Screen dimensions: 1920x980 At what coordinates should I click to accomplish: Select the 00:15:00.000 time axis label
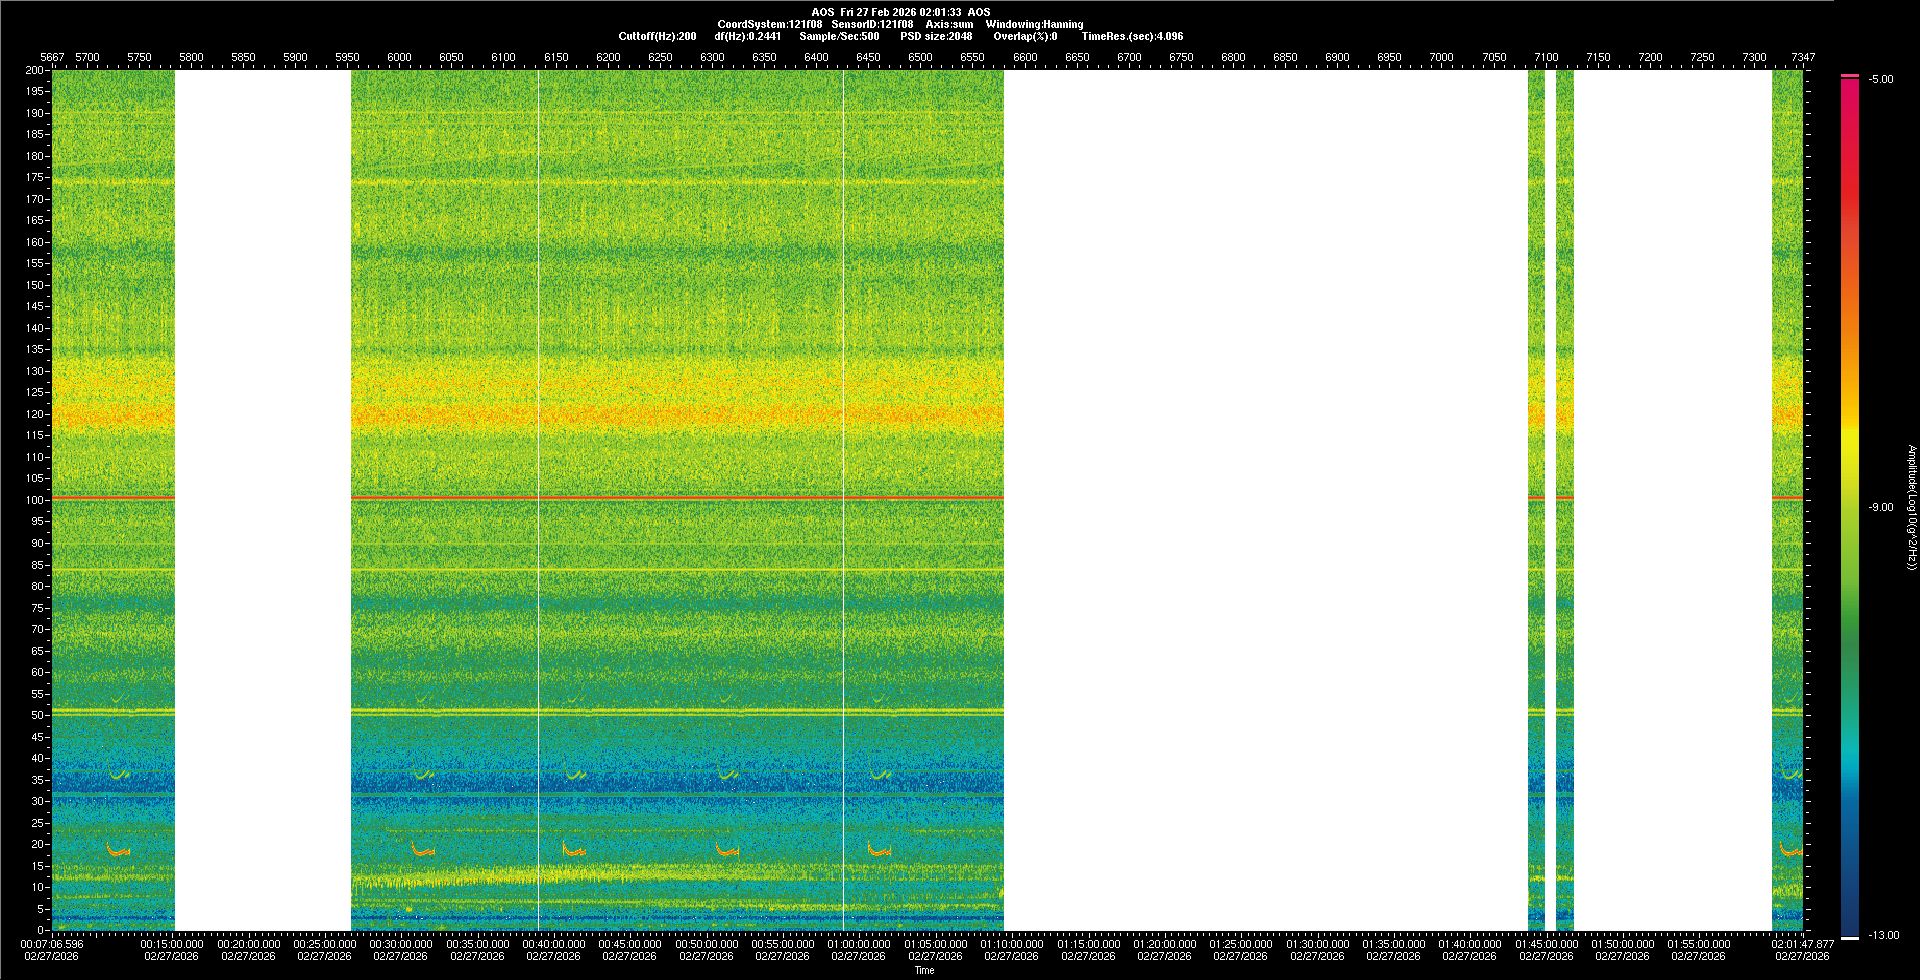click(171, 944)
